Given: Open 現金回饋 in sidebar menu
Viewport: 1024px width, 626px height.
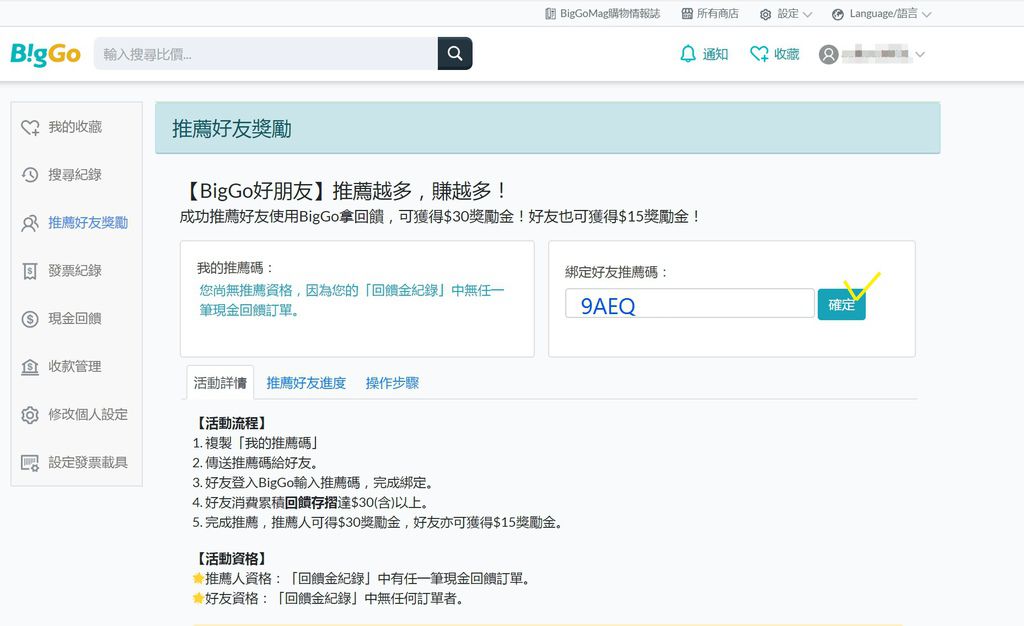Looking at the screenshot, I should pyautogui.click(x=77, y=319).
